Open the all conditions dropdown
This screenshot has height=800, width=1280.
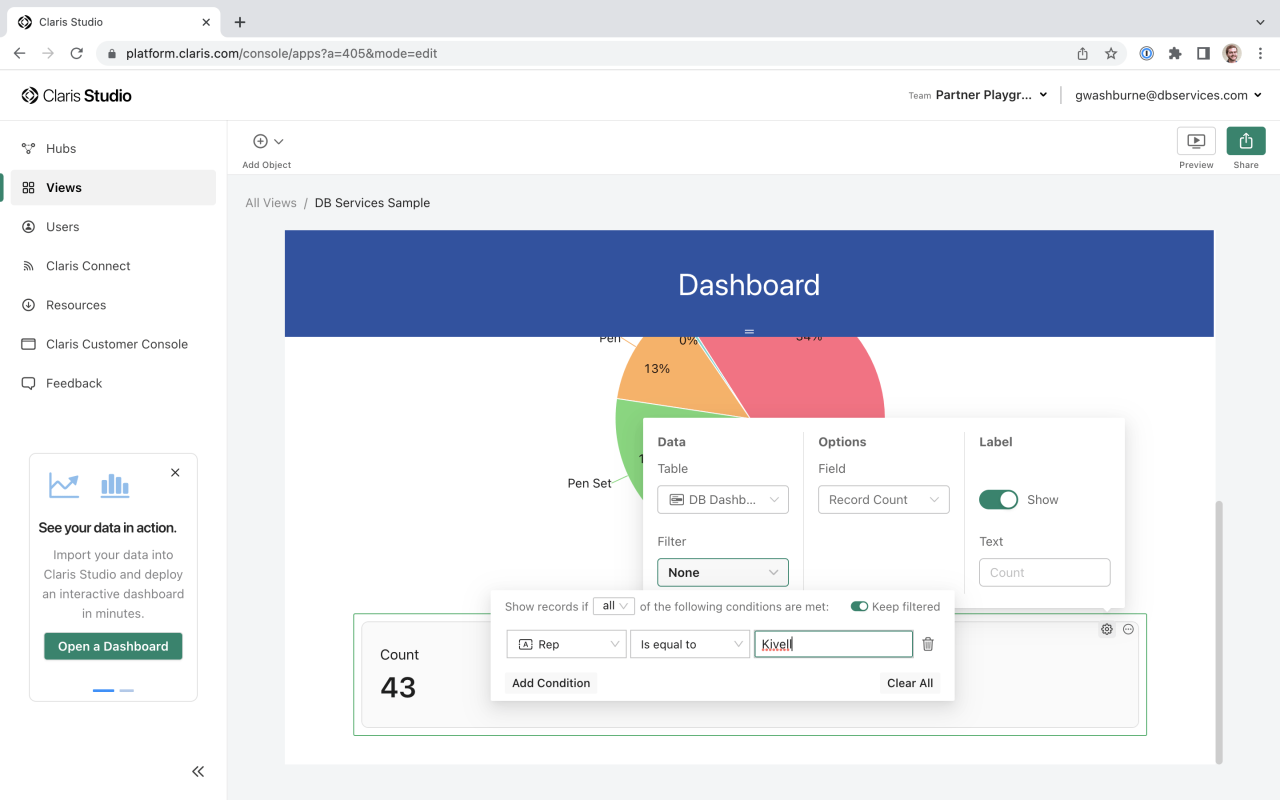click(614, 606)
